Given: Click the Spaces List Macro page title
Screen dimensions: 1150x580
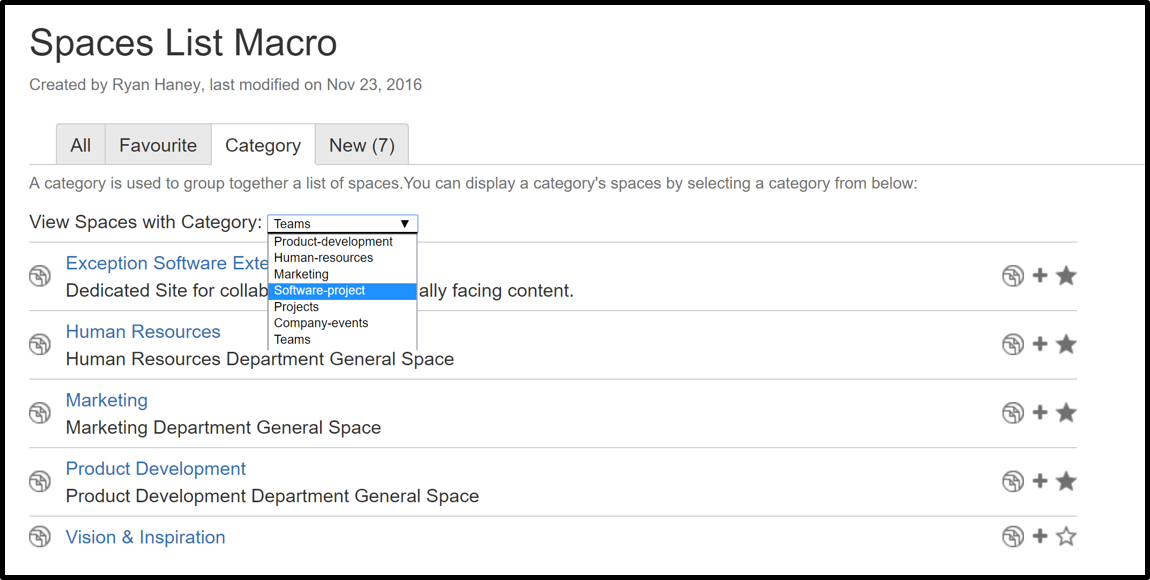Looking at the screenshot, I should pos(183,42).
